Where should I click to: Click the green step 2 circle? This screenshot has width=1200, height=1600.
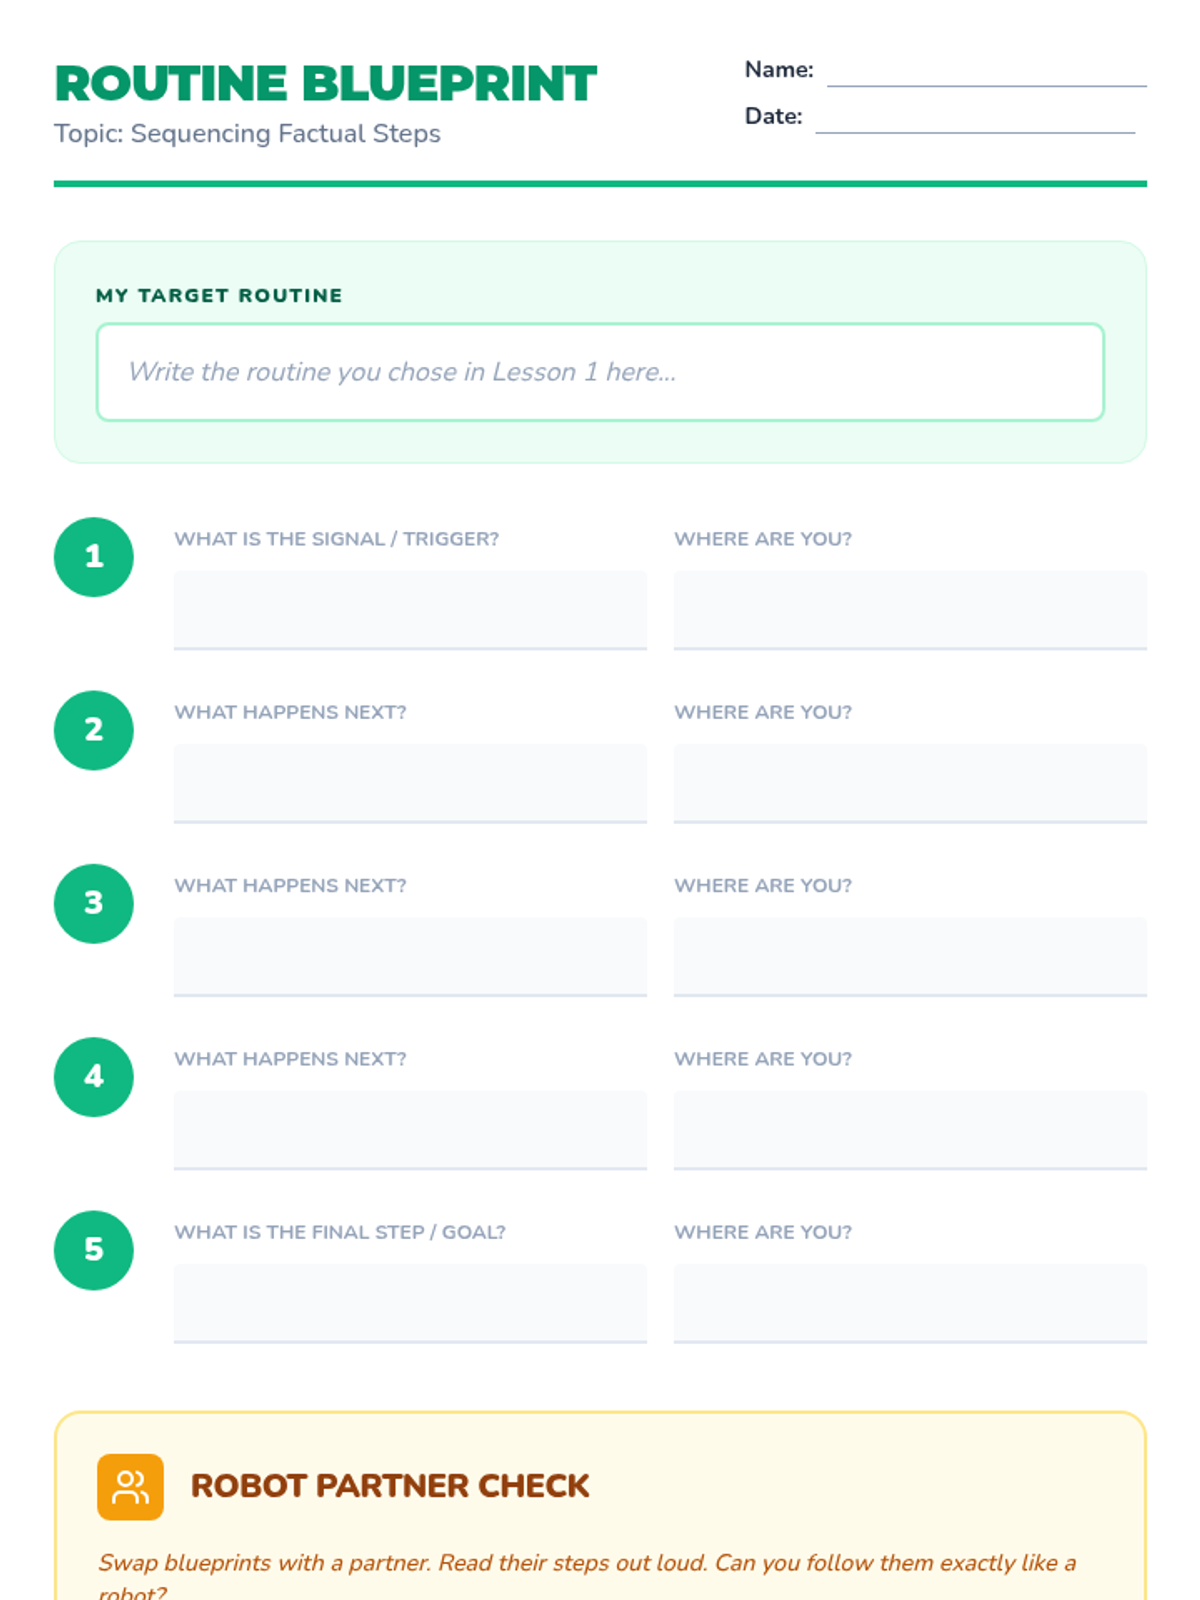(x=94, y=730)
